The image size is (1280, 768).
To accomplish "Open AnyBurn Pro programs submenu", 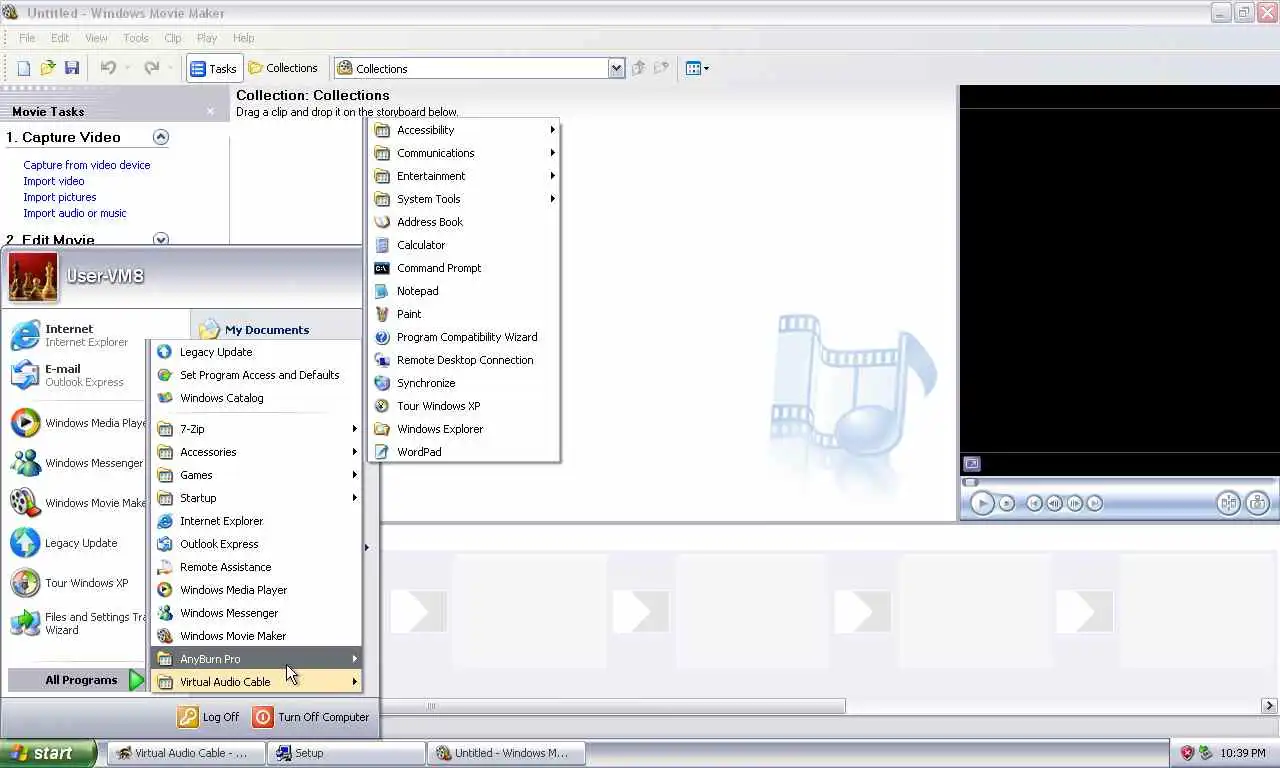I will pyautogui.click(x=257, y=659).
